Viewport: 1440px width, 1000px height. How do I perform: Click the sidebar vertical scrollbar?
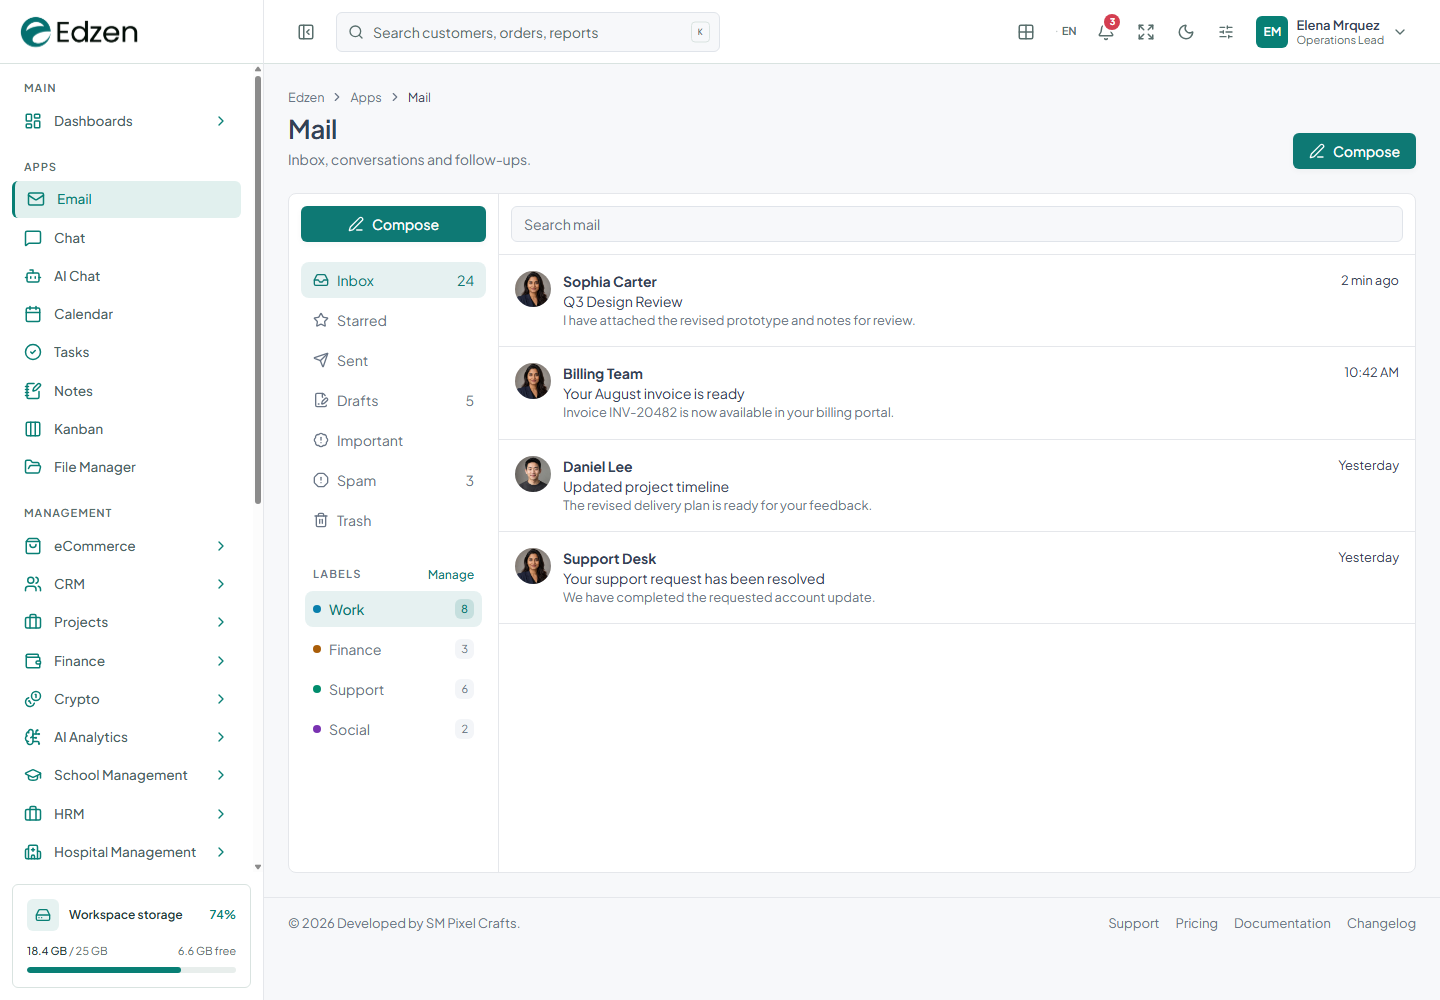[258, 290]
